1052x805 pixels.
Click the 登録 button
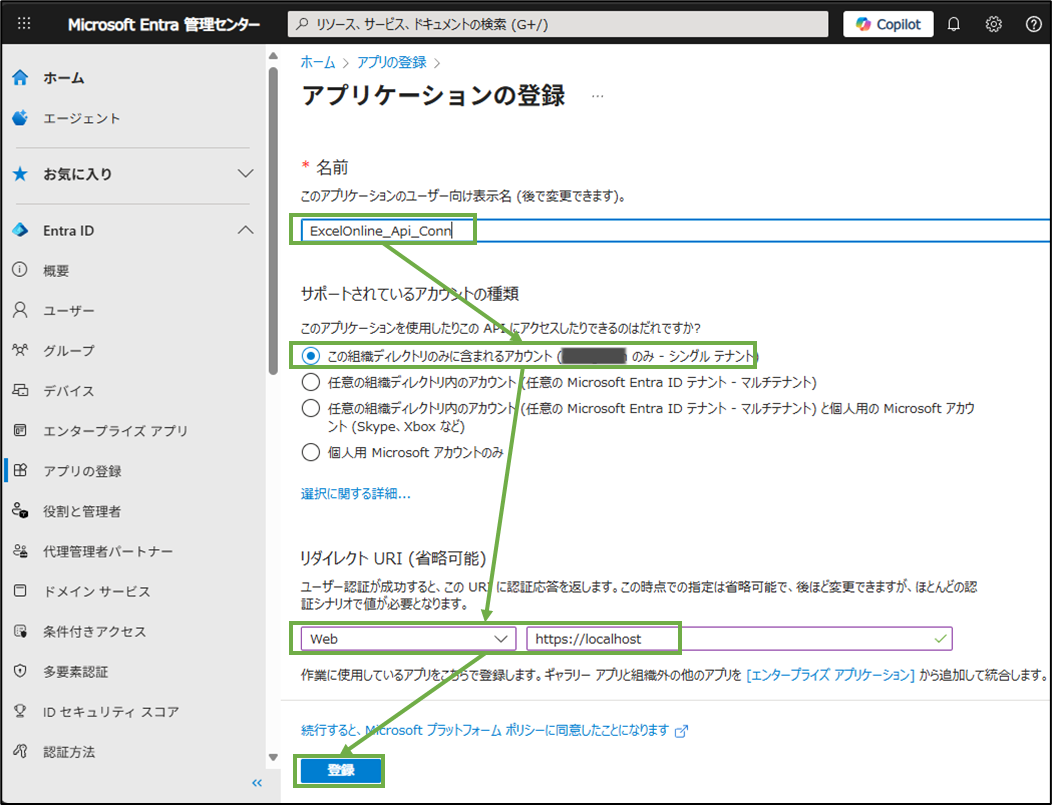pyautogui.click(x=341, y=771)
